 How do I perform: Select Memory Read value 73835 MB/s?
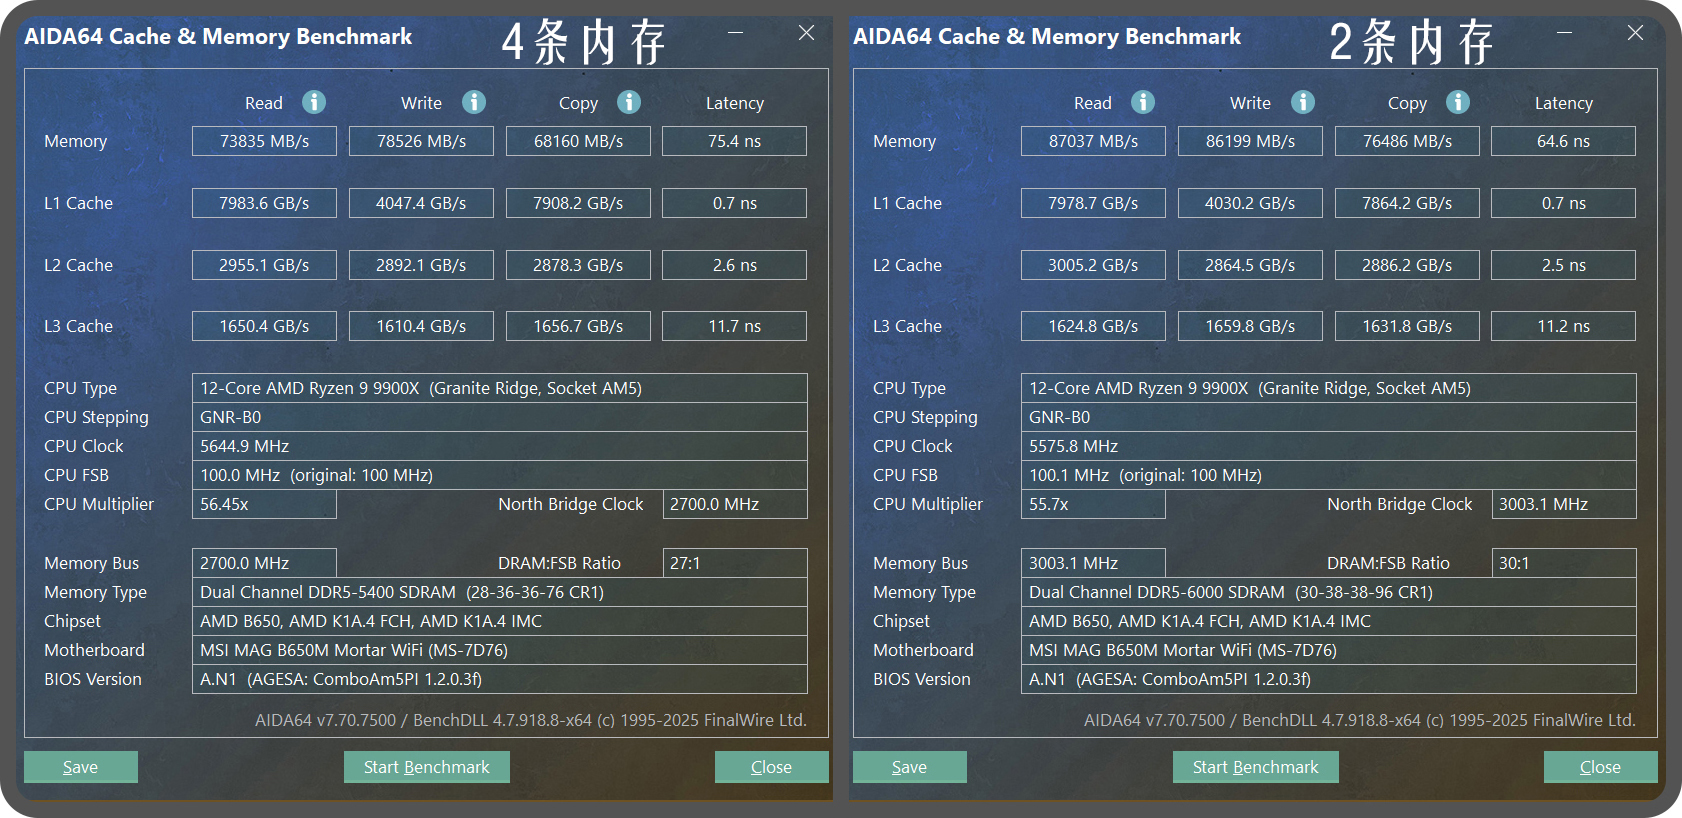tap(264, 141)
